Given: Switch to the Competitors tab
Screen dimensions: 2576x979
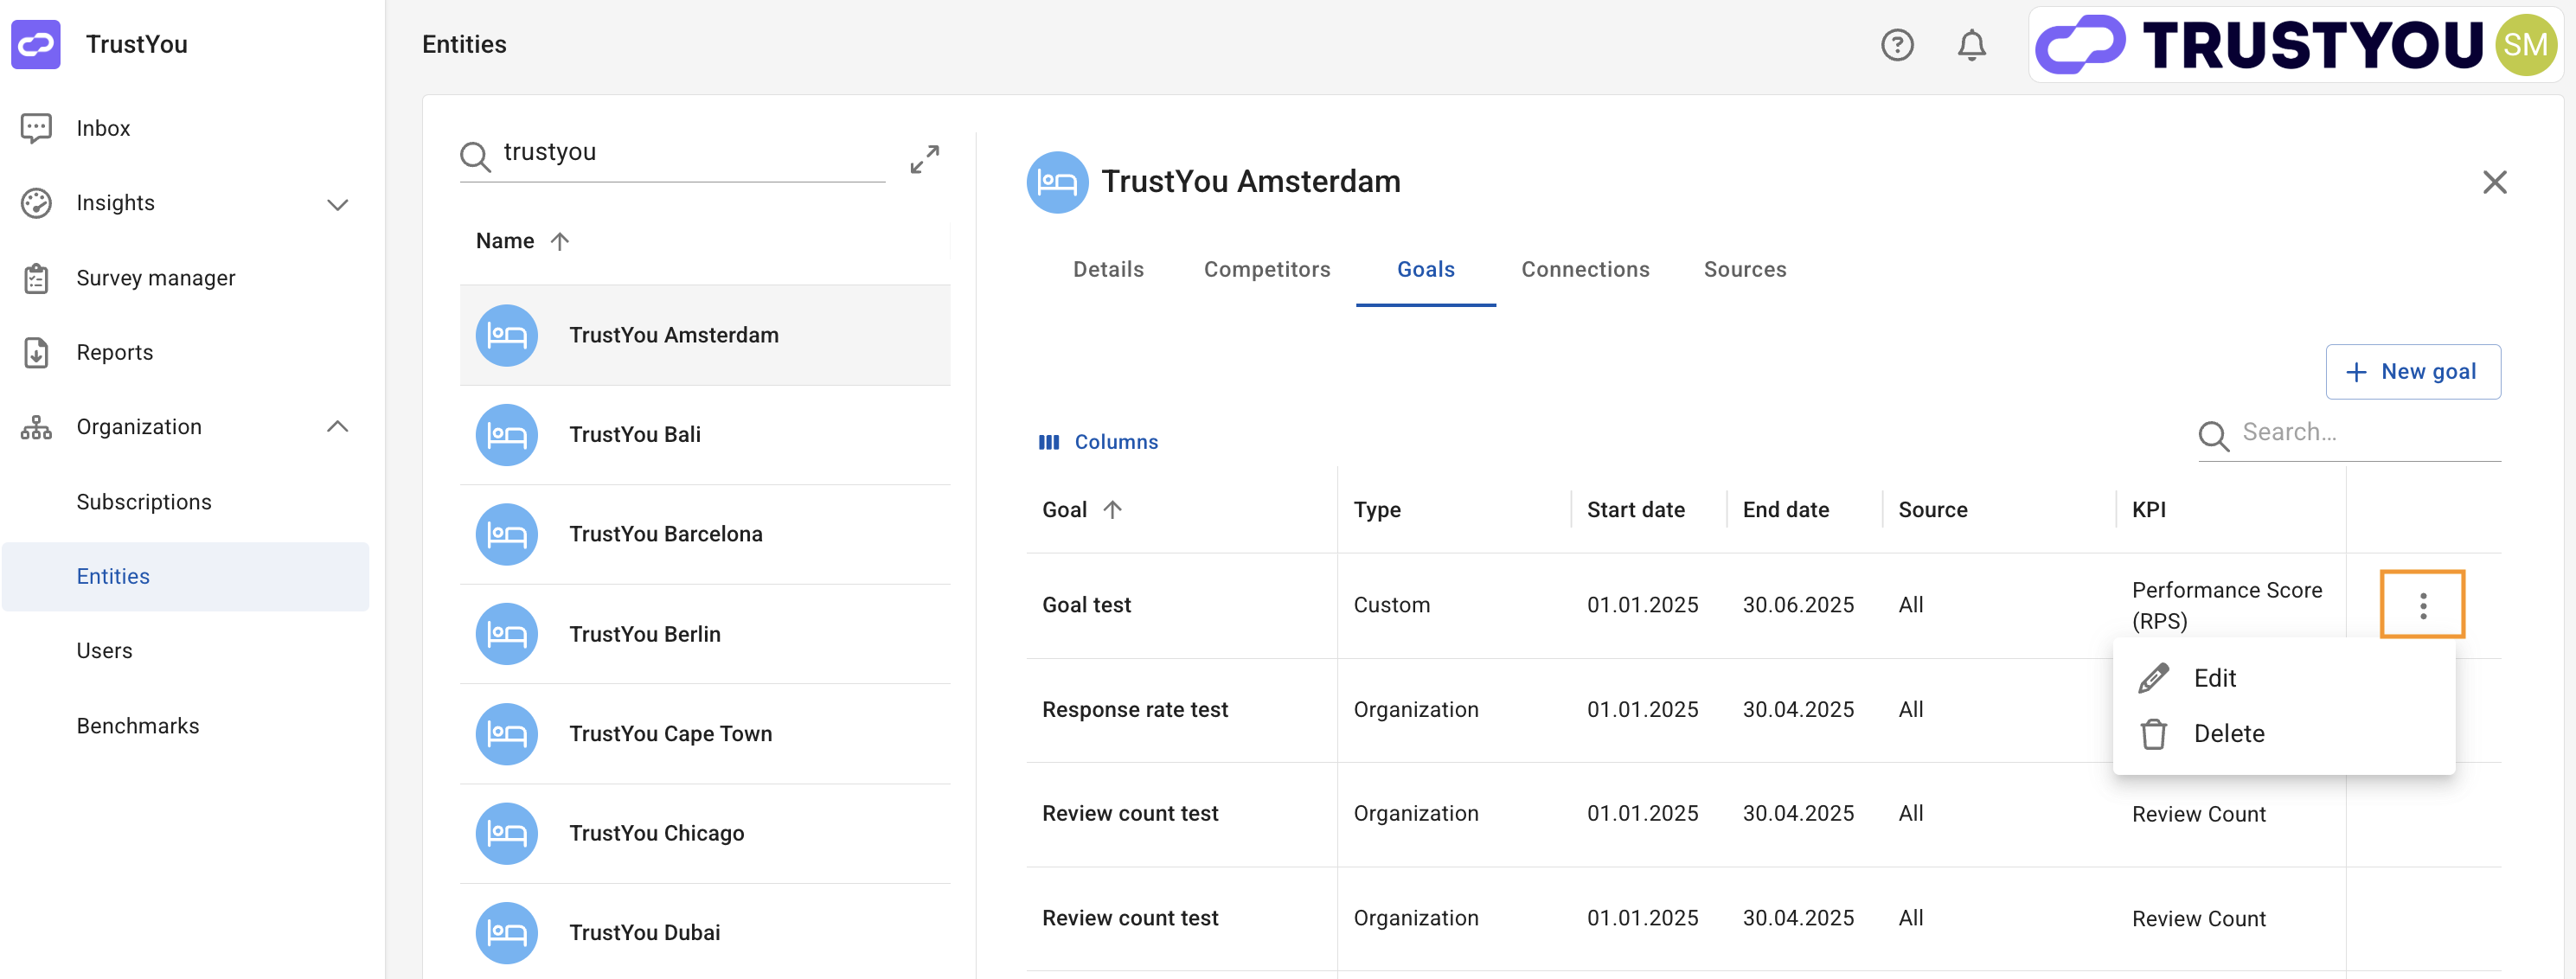Looking at the screenshot, I should pos(1266,269).
